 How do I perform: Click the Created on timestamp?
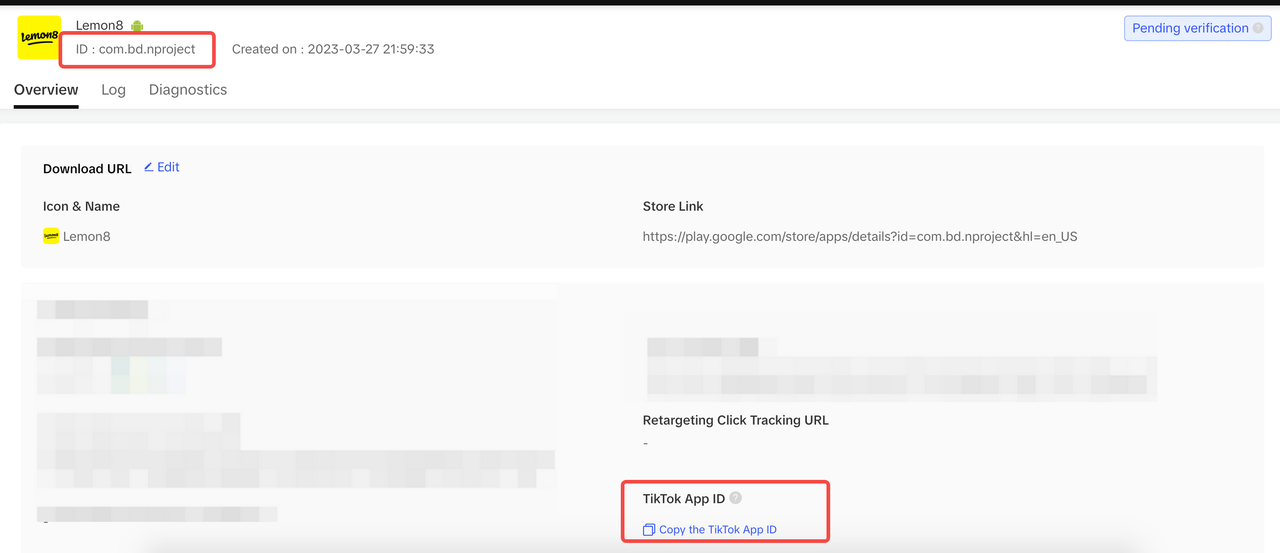(333, 49)
